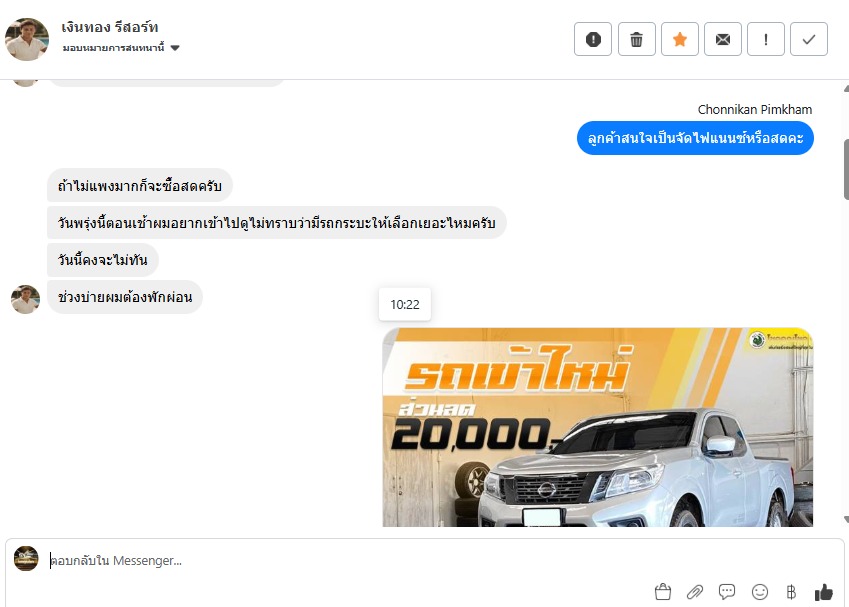The height and width of the screenshot is (607, 849).
Task: Mark conversation done with the checkmark button
Action: [808, 39]
